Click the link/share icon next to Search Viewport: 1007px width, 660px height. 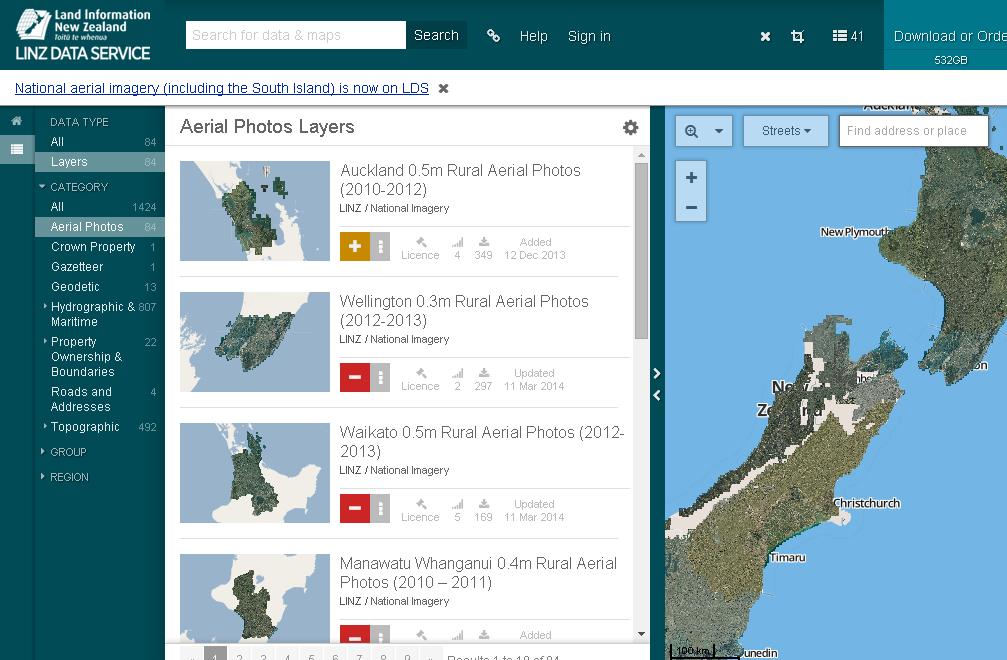(493, 36)
